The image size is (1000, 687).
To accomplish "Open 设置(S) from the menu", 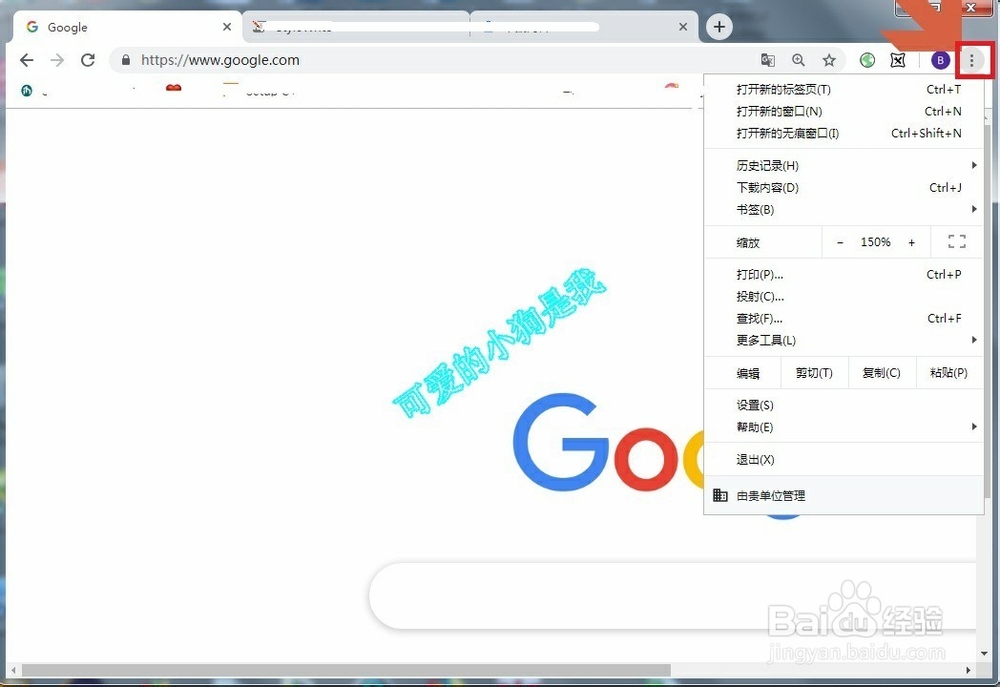I will [x=843, y=405].
